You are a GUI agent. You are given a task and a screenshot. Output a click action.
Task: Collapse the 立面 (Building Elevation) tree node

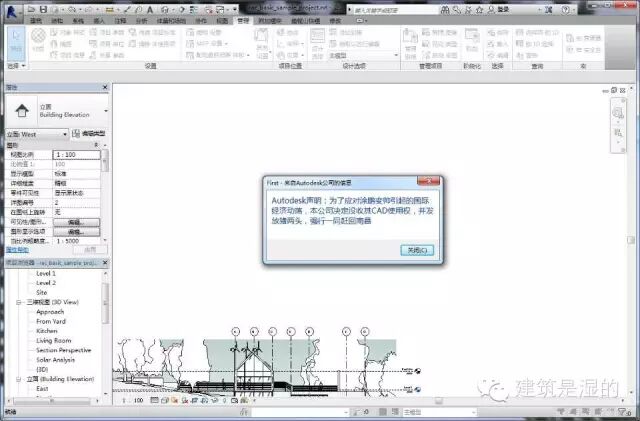click(18, 379)
